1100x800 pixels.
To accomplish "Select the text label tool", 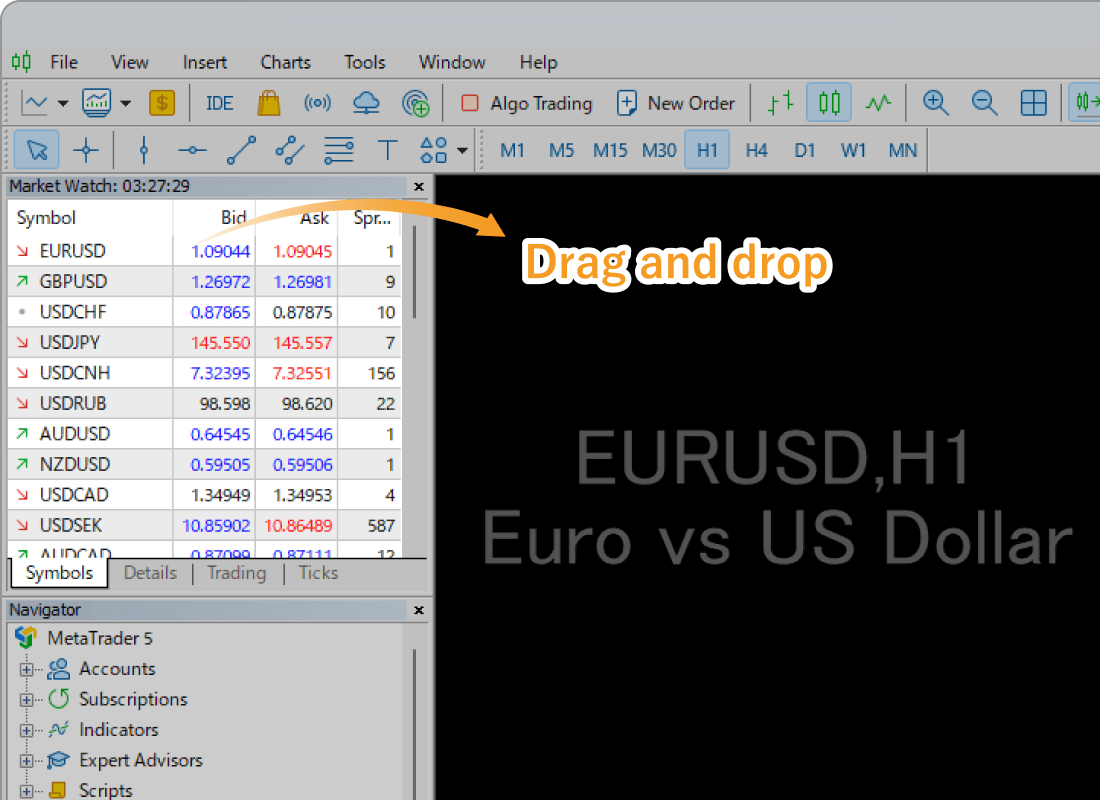I will (x=388, y=151).
